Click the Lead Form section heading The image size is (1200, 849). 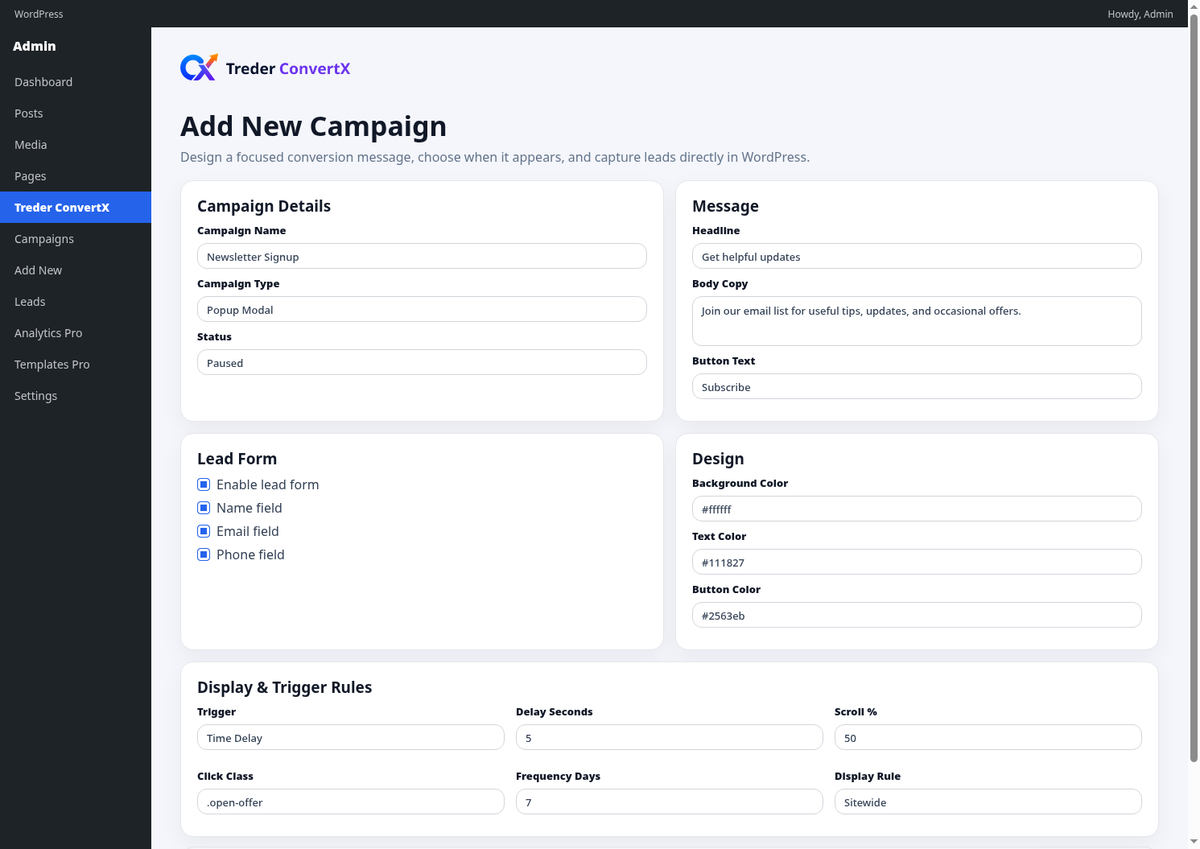coord(237,459)
